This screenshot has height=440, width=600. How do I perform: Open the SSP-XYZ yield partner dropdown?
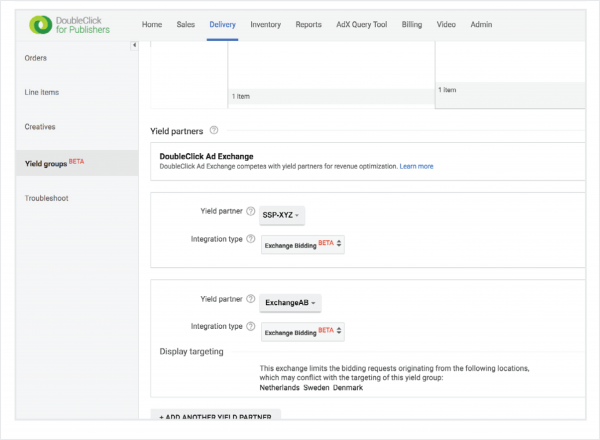click(x=282, y=215)
